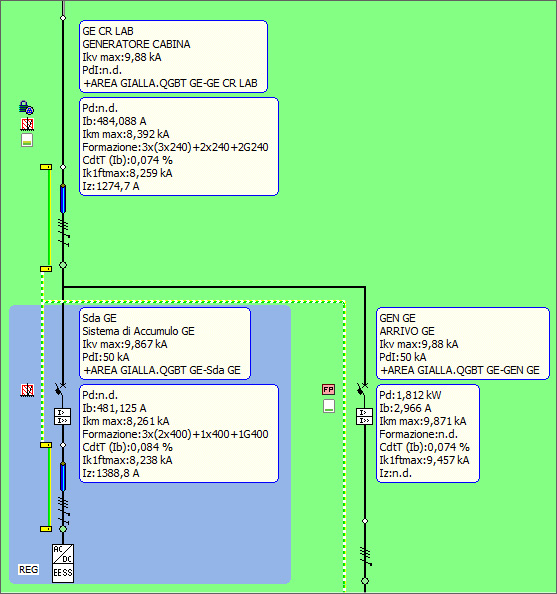The image size is (557, 594).
Task: Select the Sda GE circuit breaker switch symbol
Action: click(x=60, y=389)
